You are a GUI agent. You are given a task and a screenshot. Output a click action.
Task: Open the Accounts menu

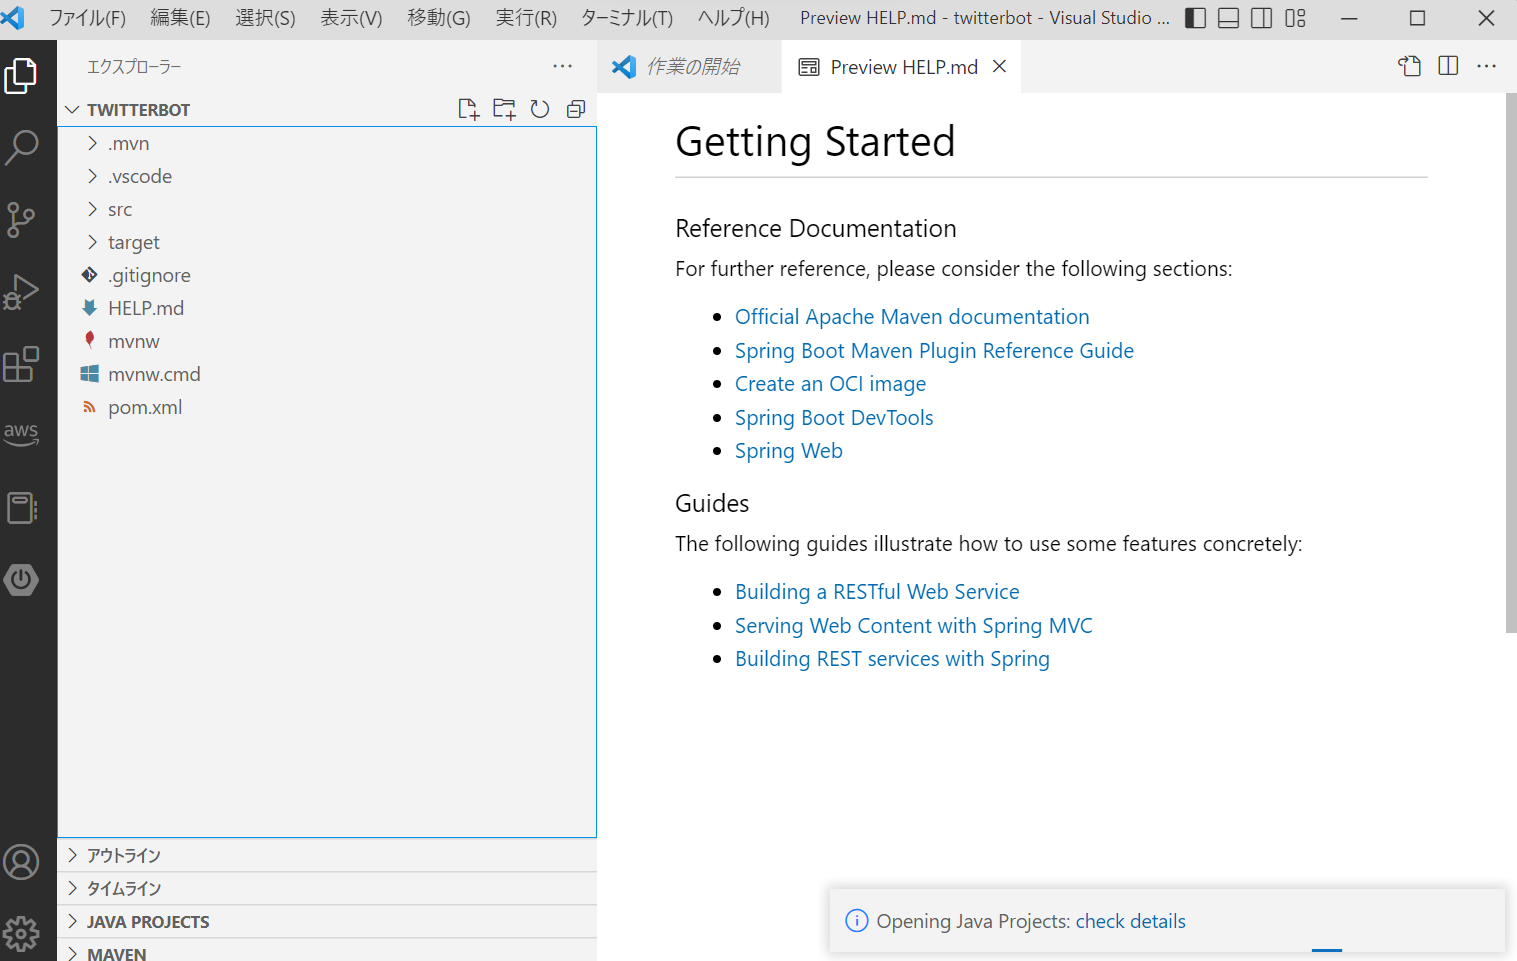(x=21, y=862)
